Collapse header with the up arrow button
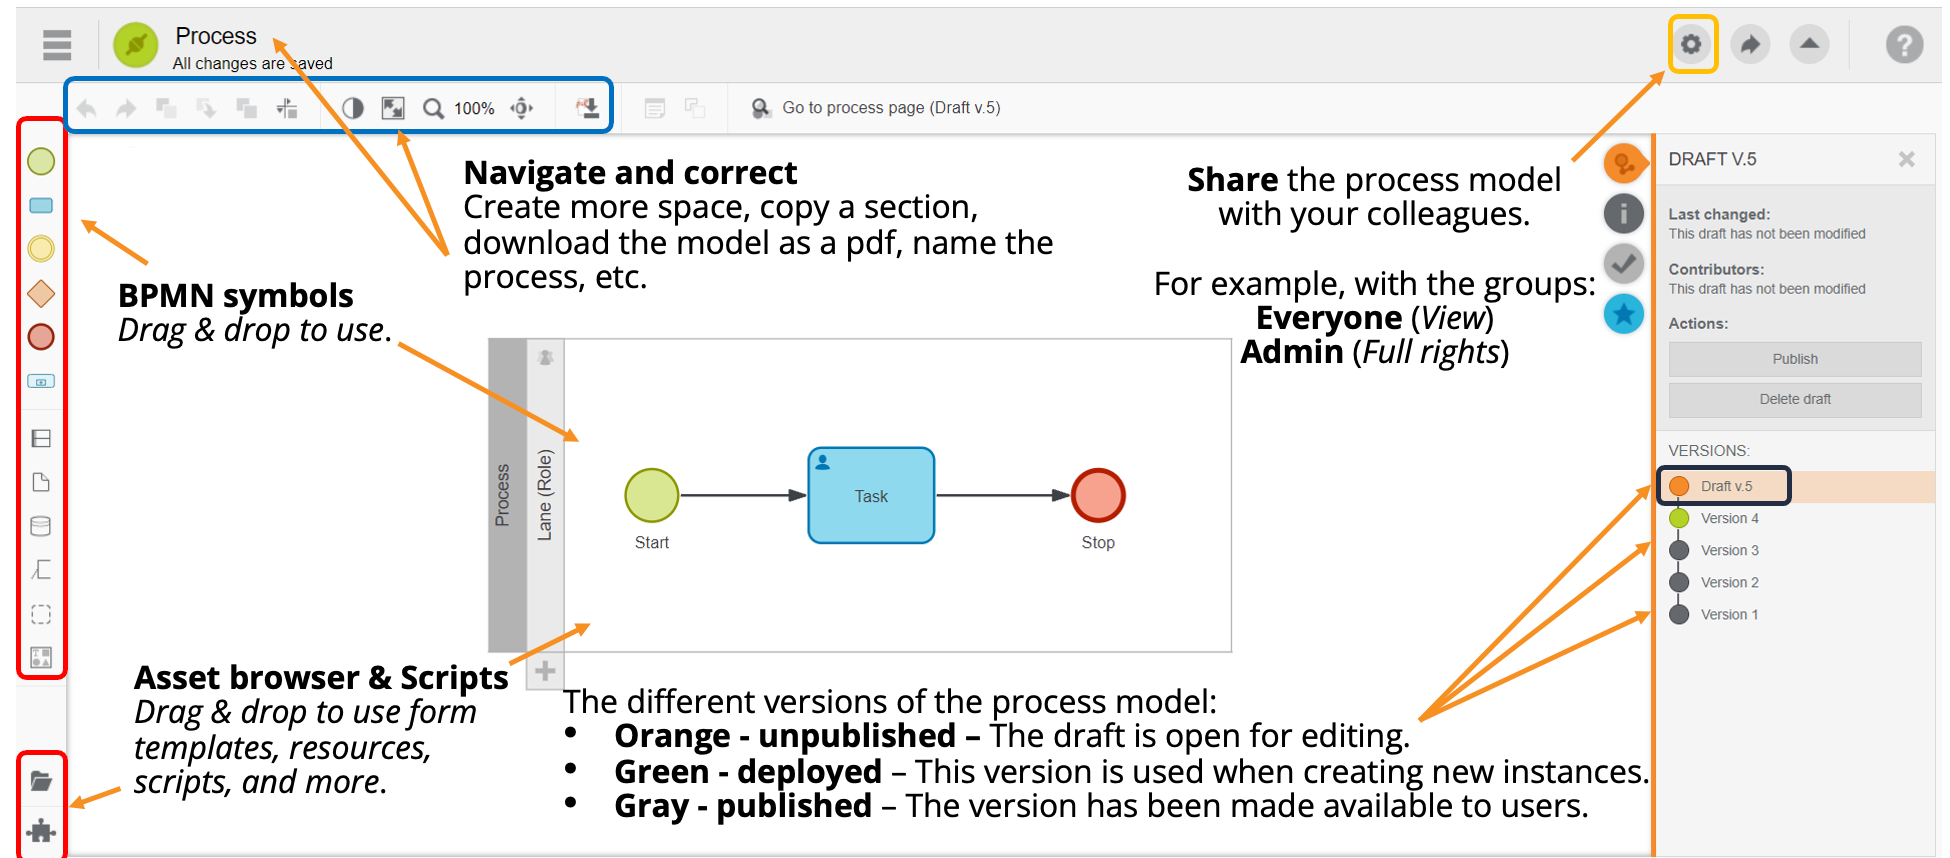Screen dimensions: 1950x858 pos(1809,45)
